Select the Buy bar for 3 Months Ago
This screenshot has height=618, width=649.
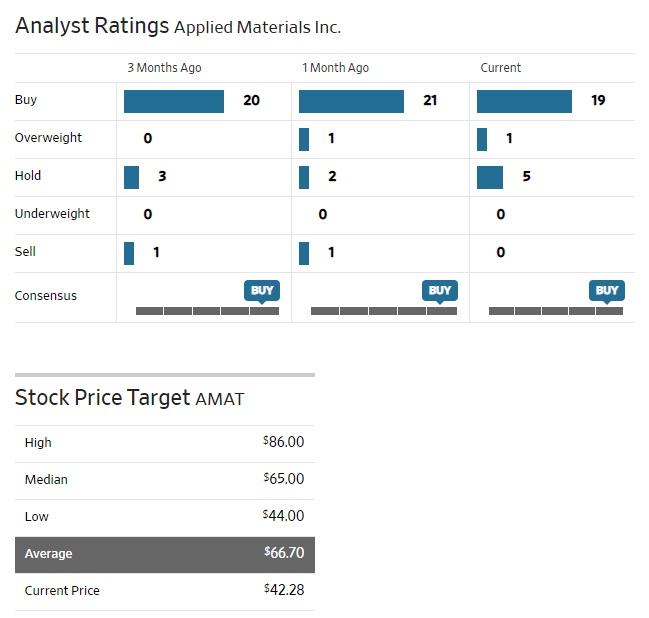click(x=174, y=101)
